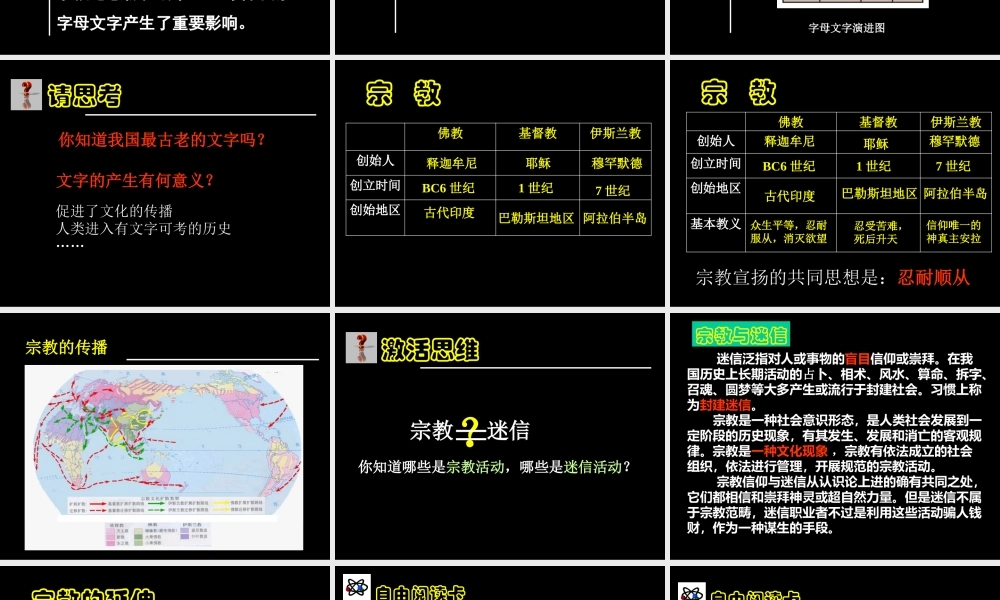Click the 创立时间 label in the three-row 宗教 table

click(x=375, y=186)
